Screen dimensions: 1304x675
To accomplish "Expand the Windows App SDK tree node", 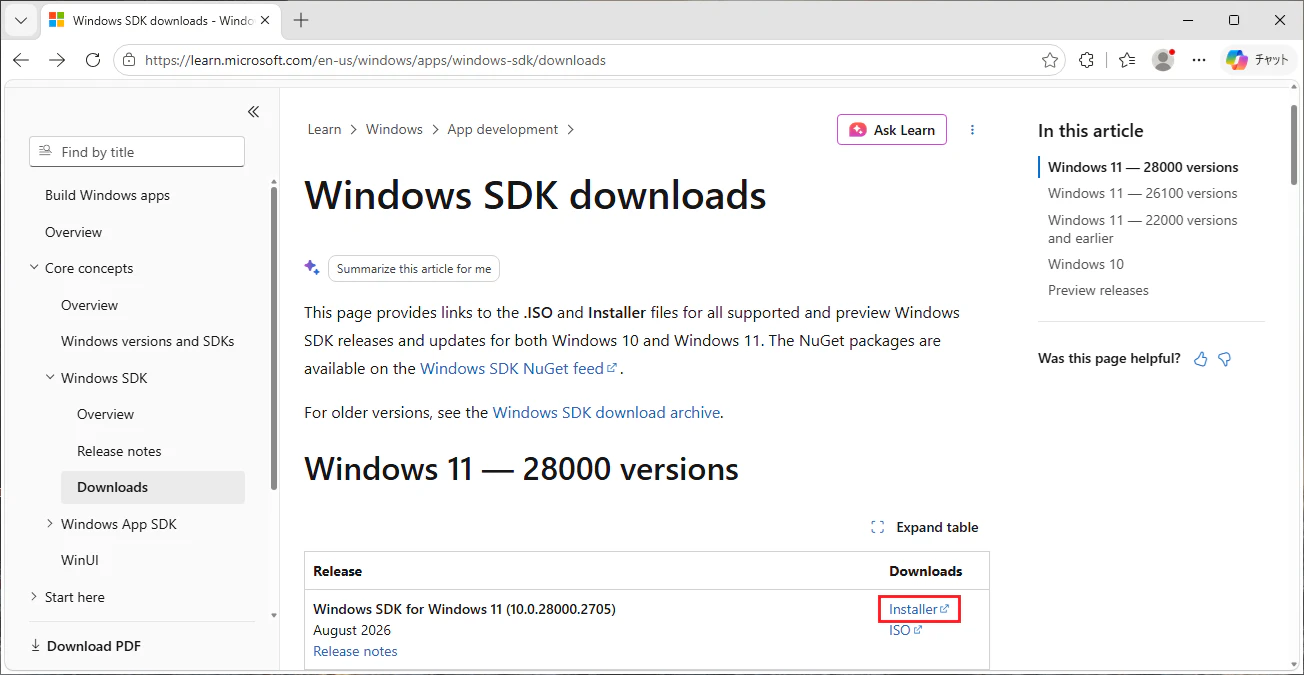I will click(x=51, y=524).
